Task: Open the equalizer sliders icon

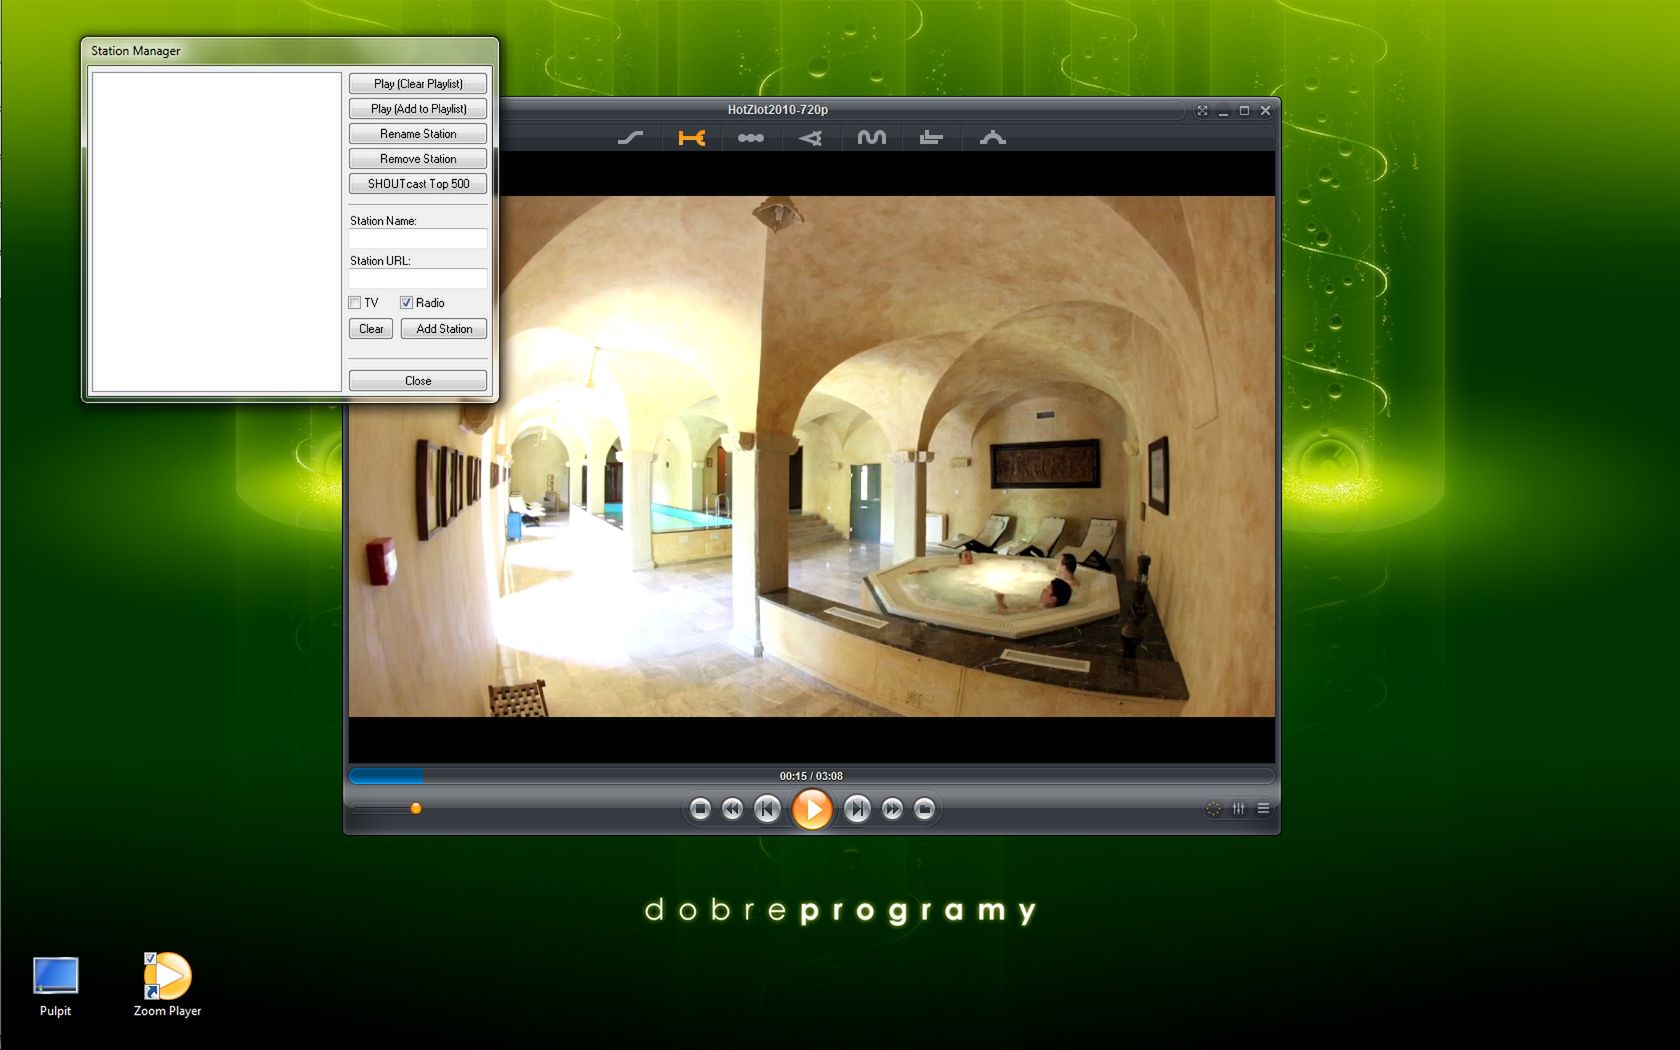Action: (1239, 808)
